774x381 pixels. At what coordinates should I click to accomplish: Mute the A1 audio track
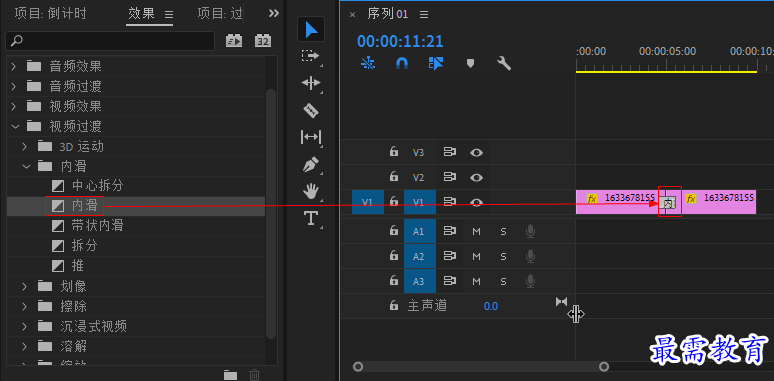(x=476, y=231)
